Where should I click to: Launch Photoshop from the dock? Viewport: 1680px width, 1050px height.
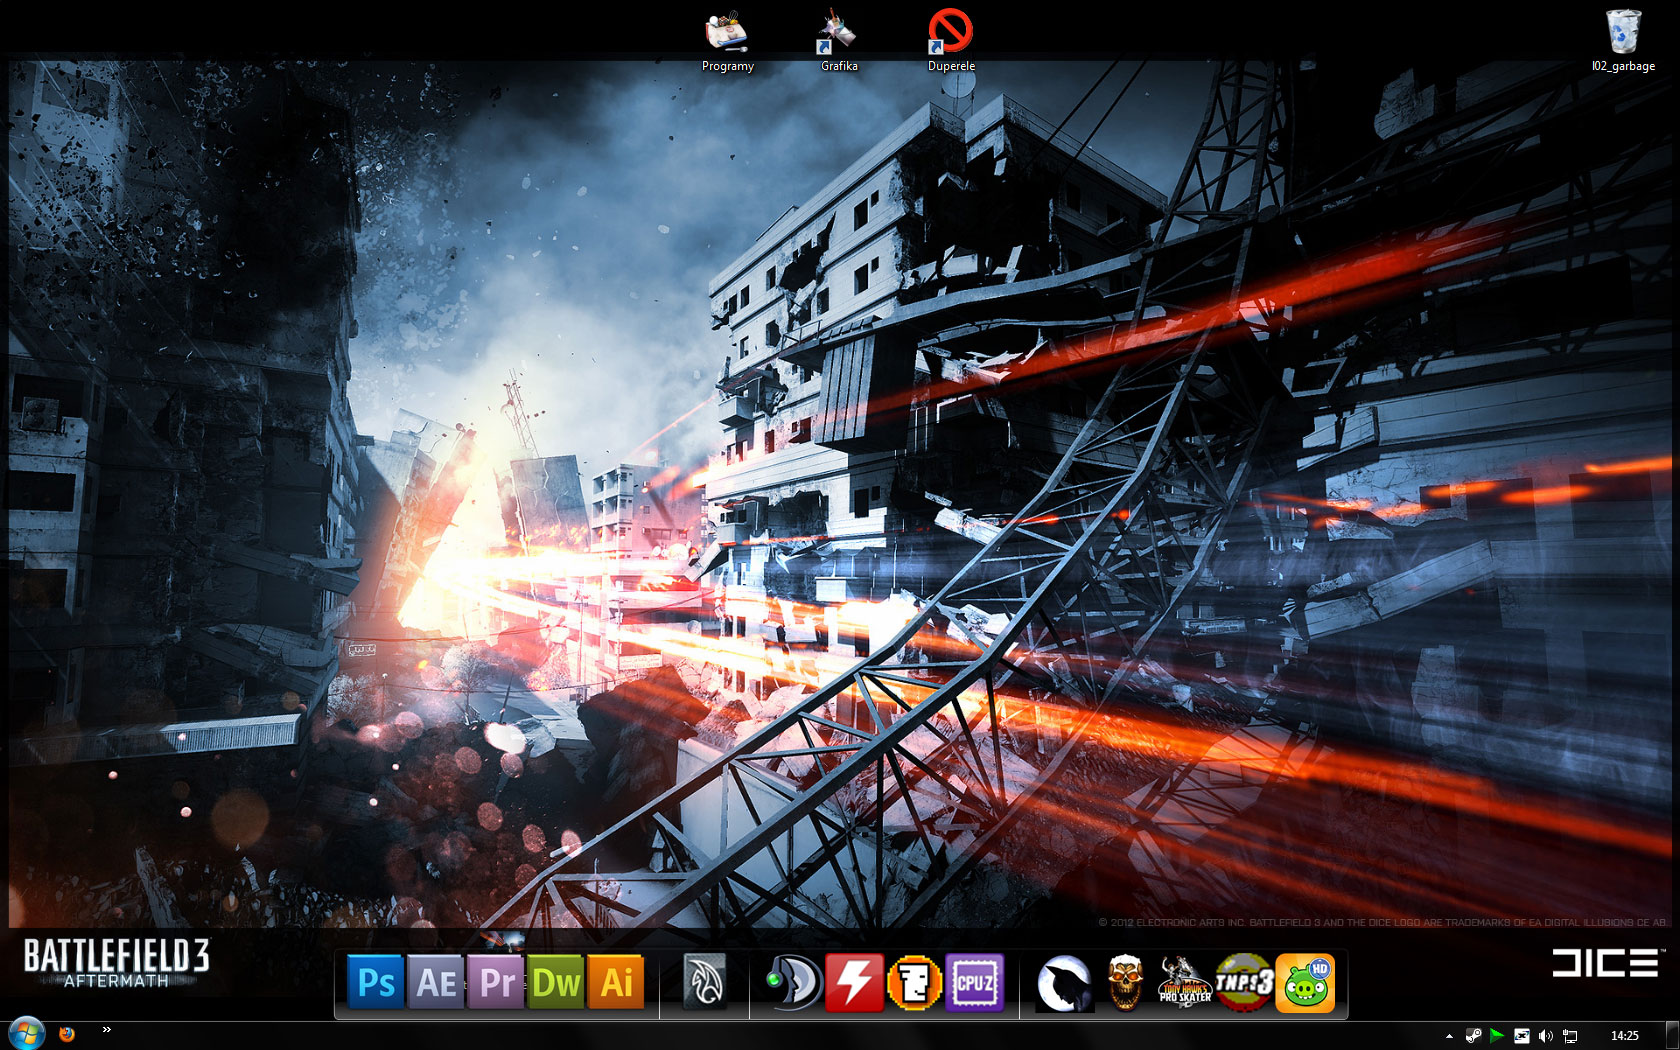(x=375, y=982)
